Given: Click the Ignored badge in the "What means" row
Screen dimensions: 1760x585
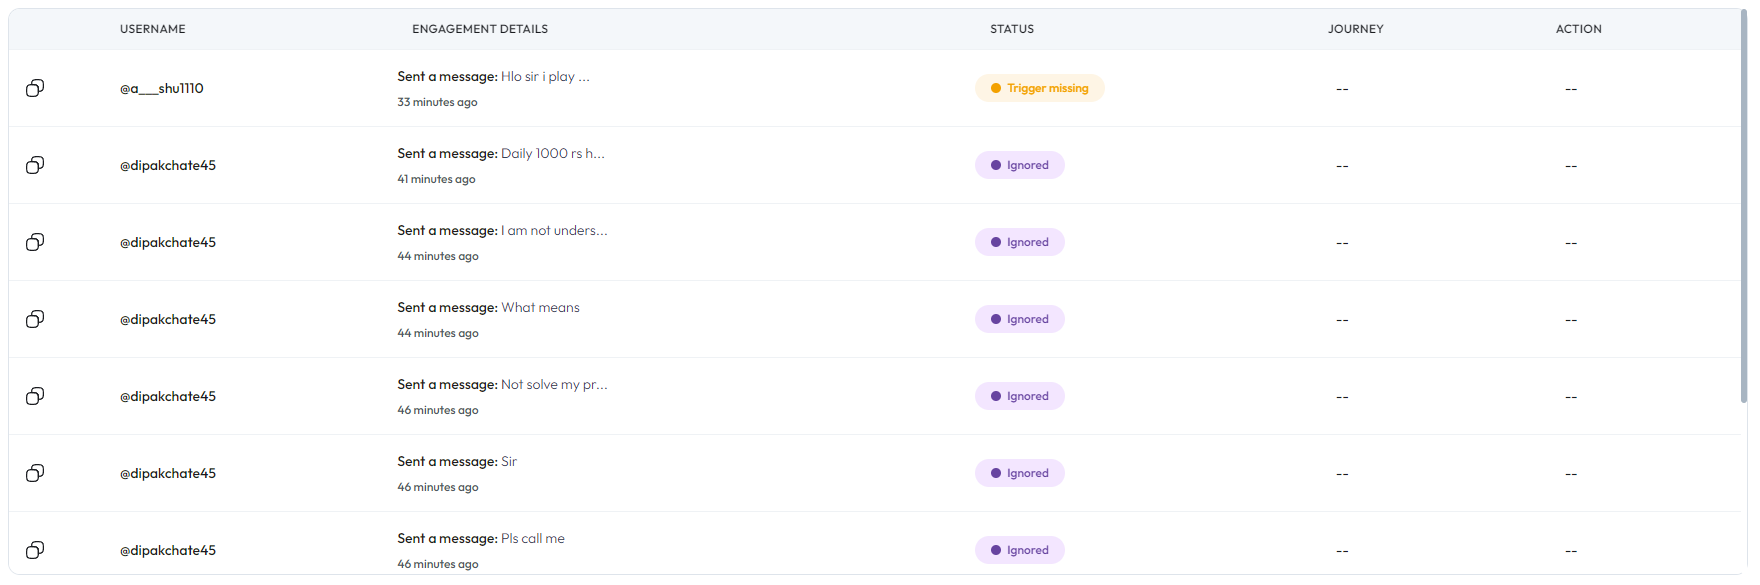Looking at the screenshot, I should [1019, 319].
